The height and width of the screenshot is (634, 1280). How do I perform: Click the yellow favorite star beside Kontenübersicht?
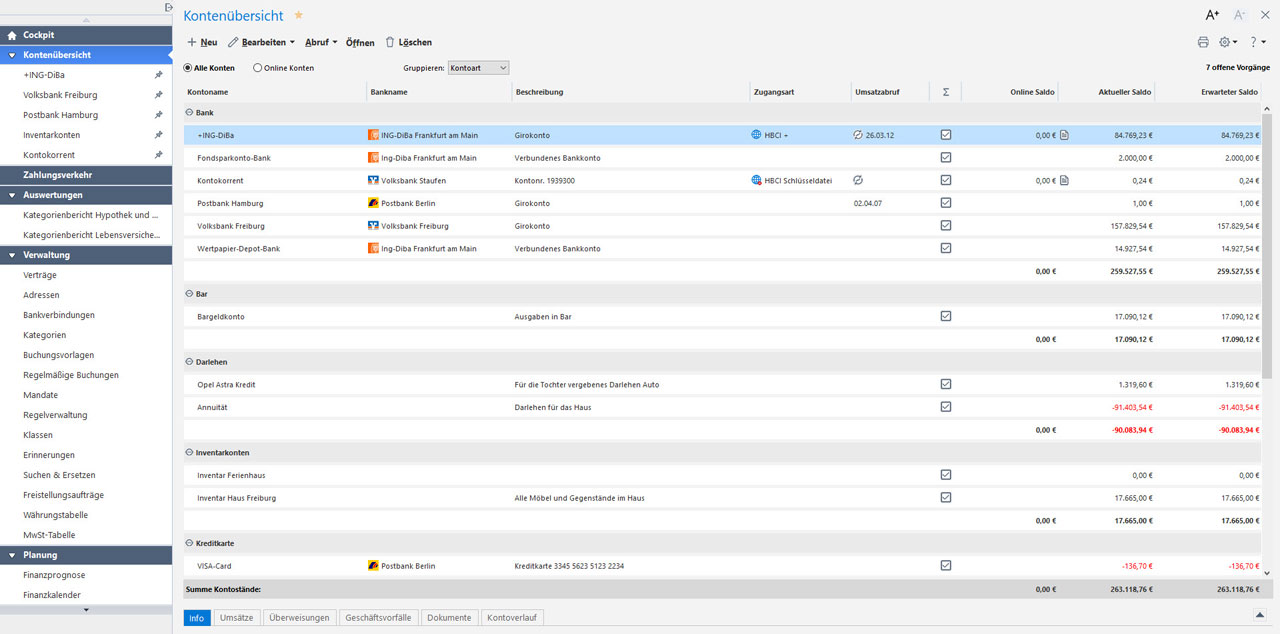(298, 16)
